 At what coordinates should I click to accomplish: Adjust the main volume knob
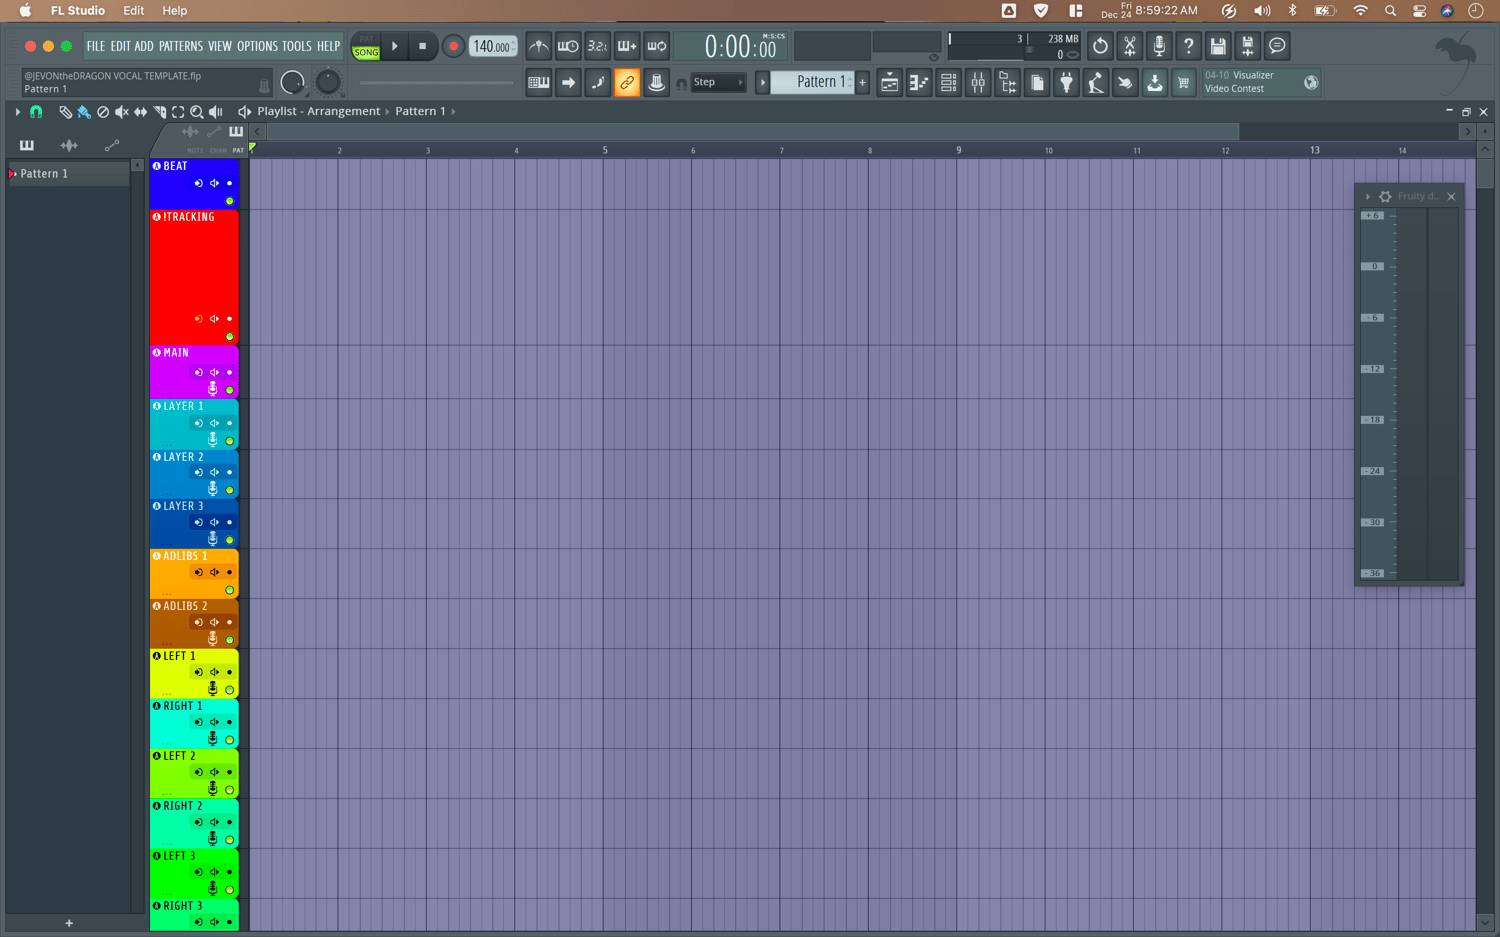[292, 82]
